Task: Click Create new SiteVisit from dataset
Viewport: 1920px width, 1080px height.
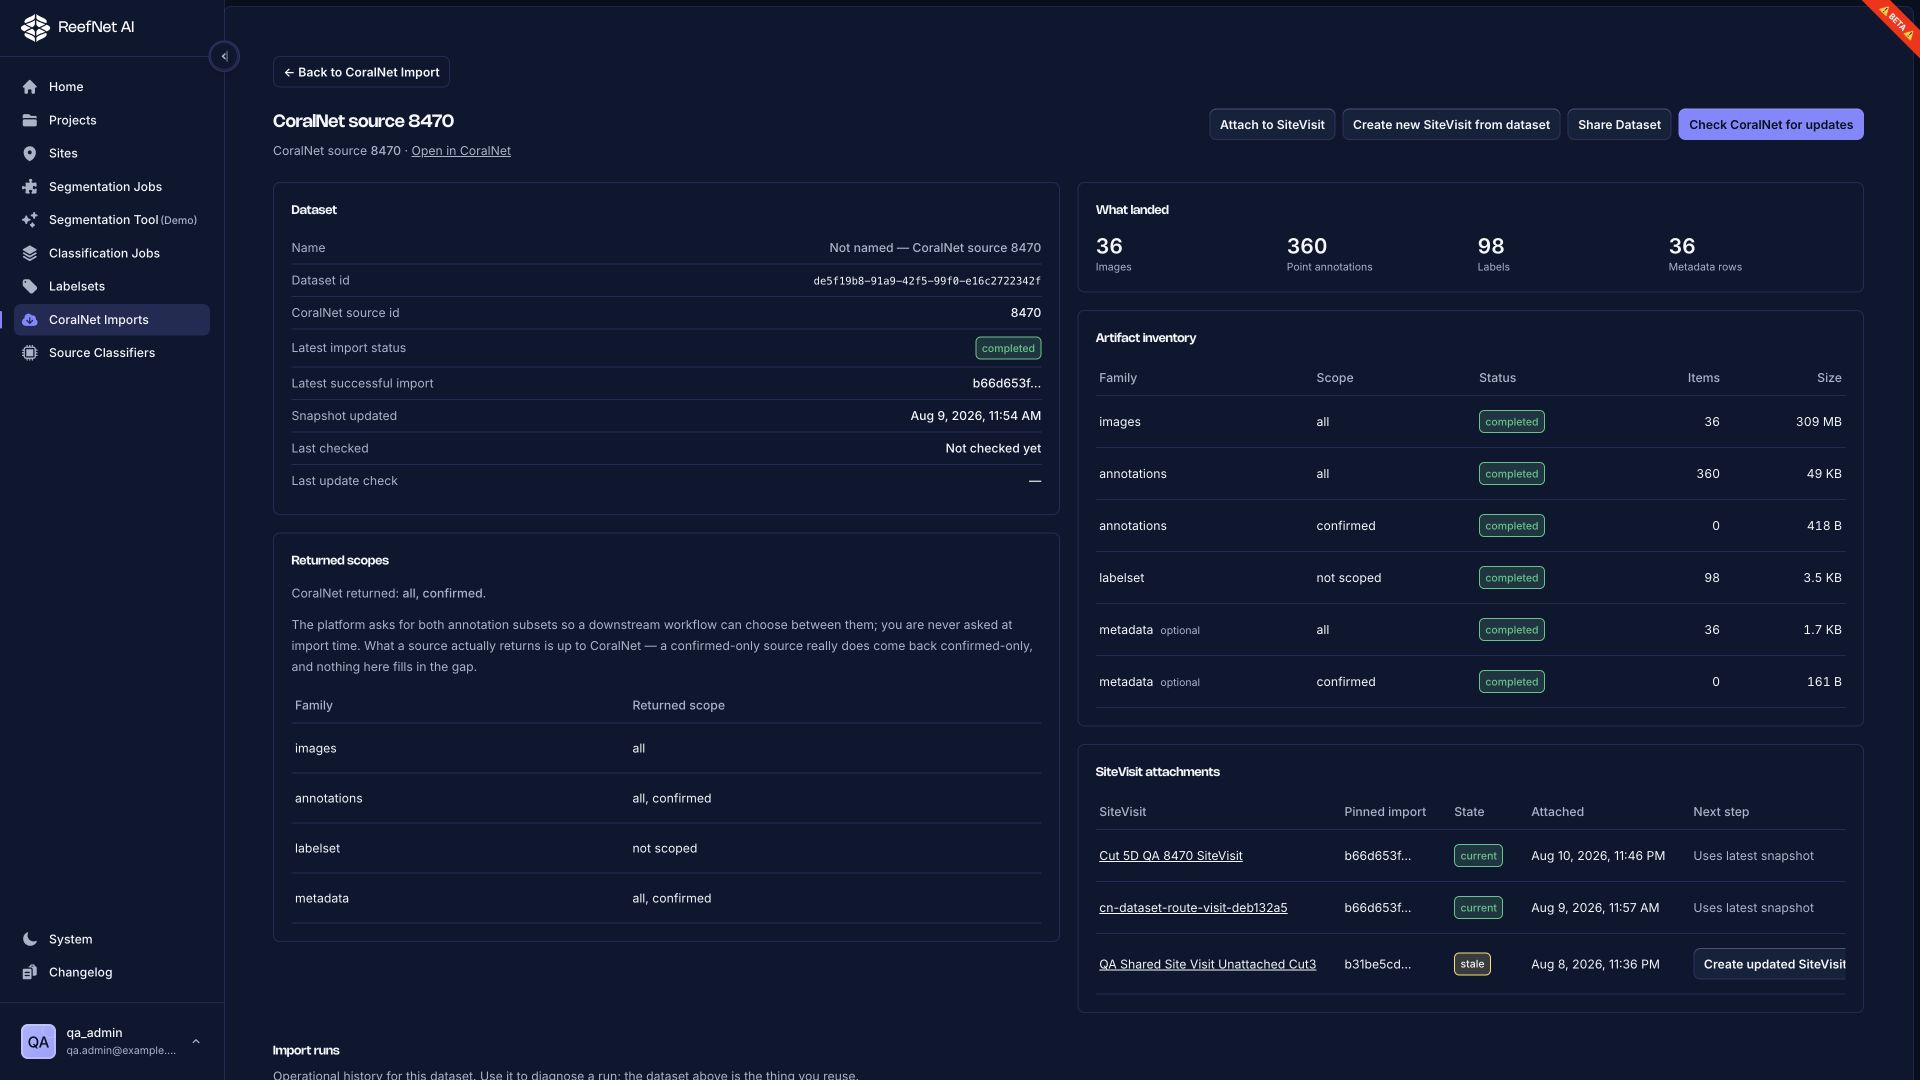Action: click(1450, 125)
